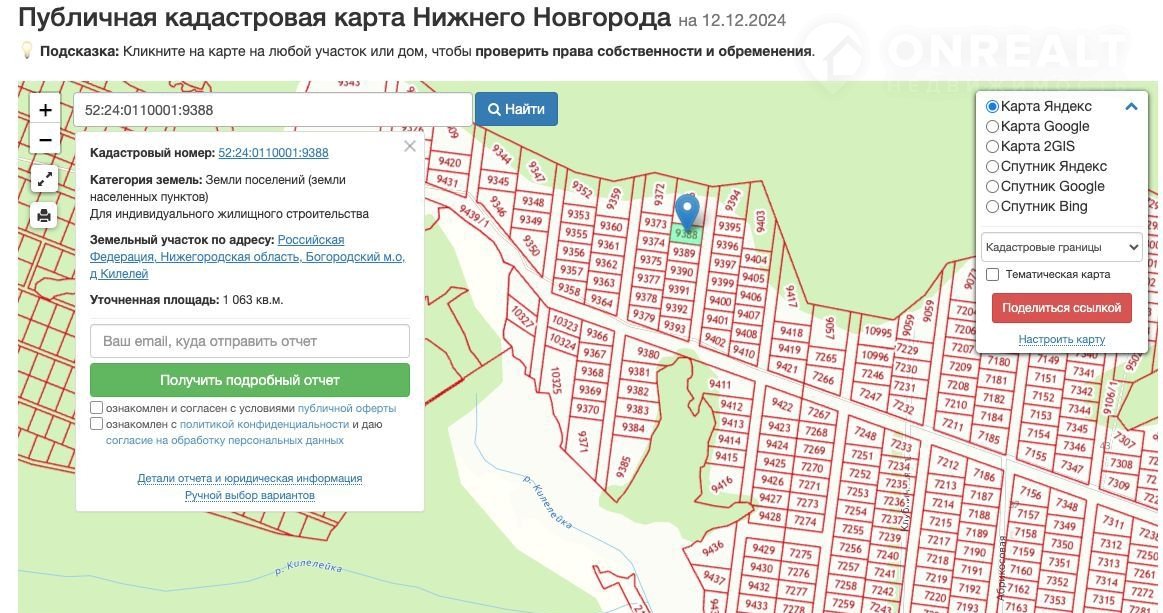Viewport: 1163px width, 613px height.
Task: Check the политикой конфиденциальности consent box
Action: pyautogui.click(x=97, y=424)
